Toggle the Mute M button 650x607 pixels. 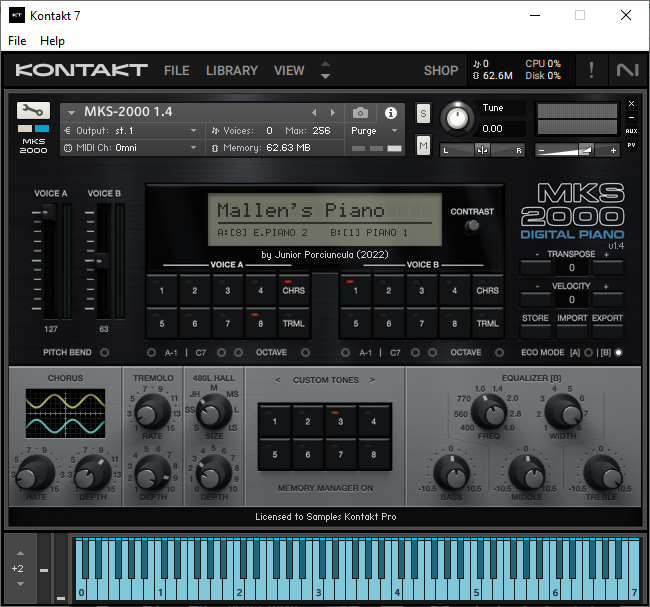tap(423, 146)
